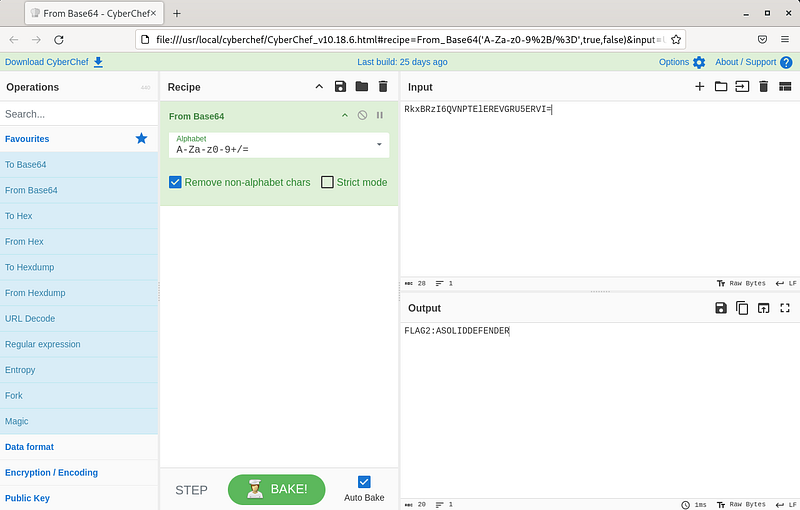Copy raw output to clipboard
The image size is (800, 510).
[x=742, y=308]
